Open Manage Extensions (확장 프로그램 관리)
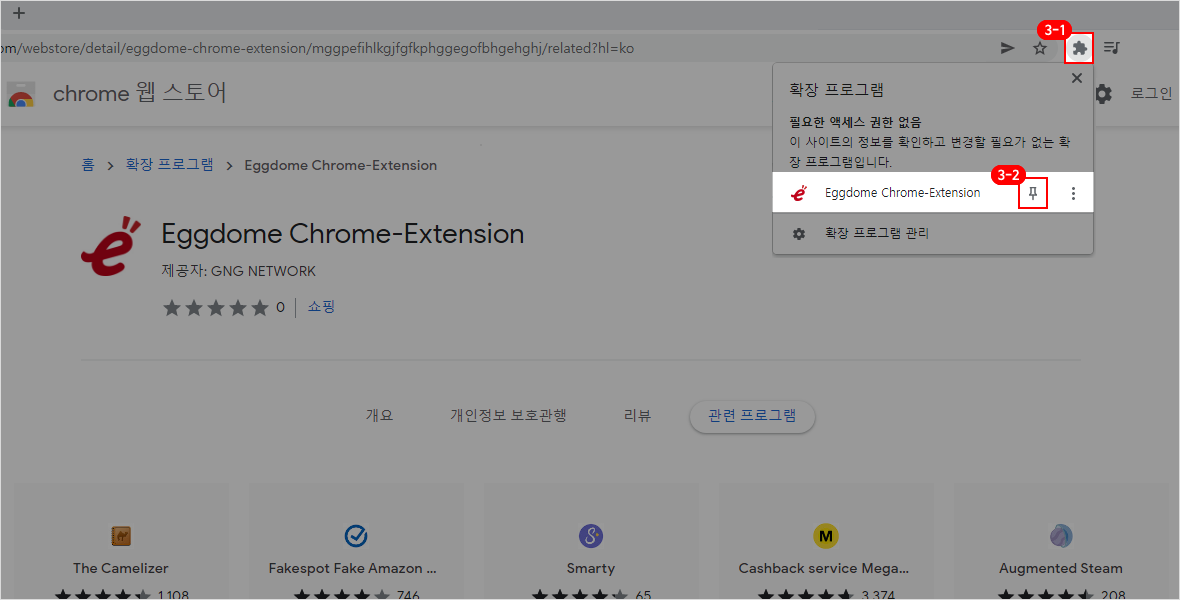 (x=876, y=234)
